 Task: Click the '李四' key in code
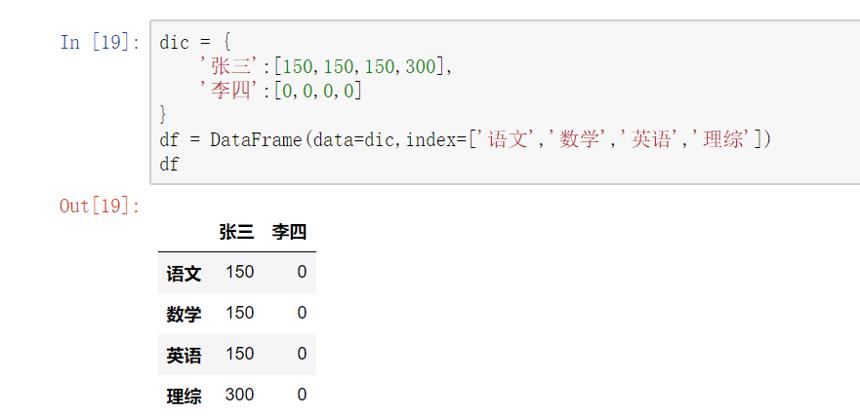pos(229,91)
